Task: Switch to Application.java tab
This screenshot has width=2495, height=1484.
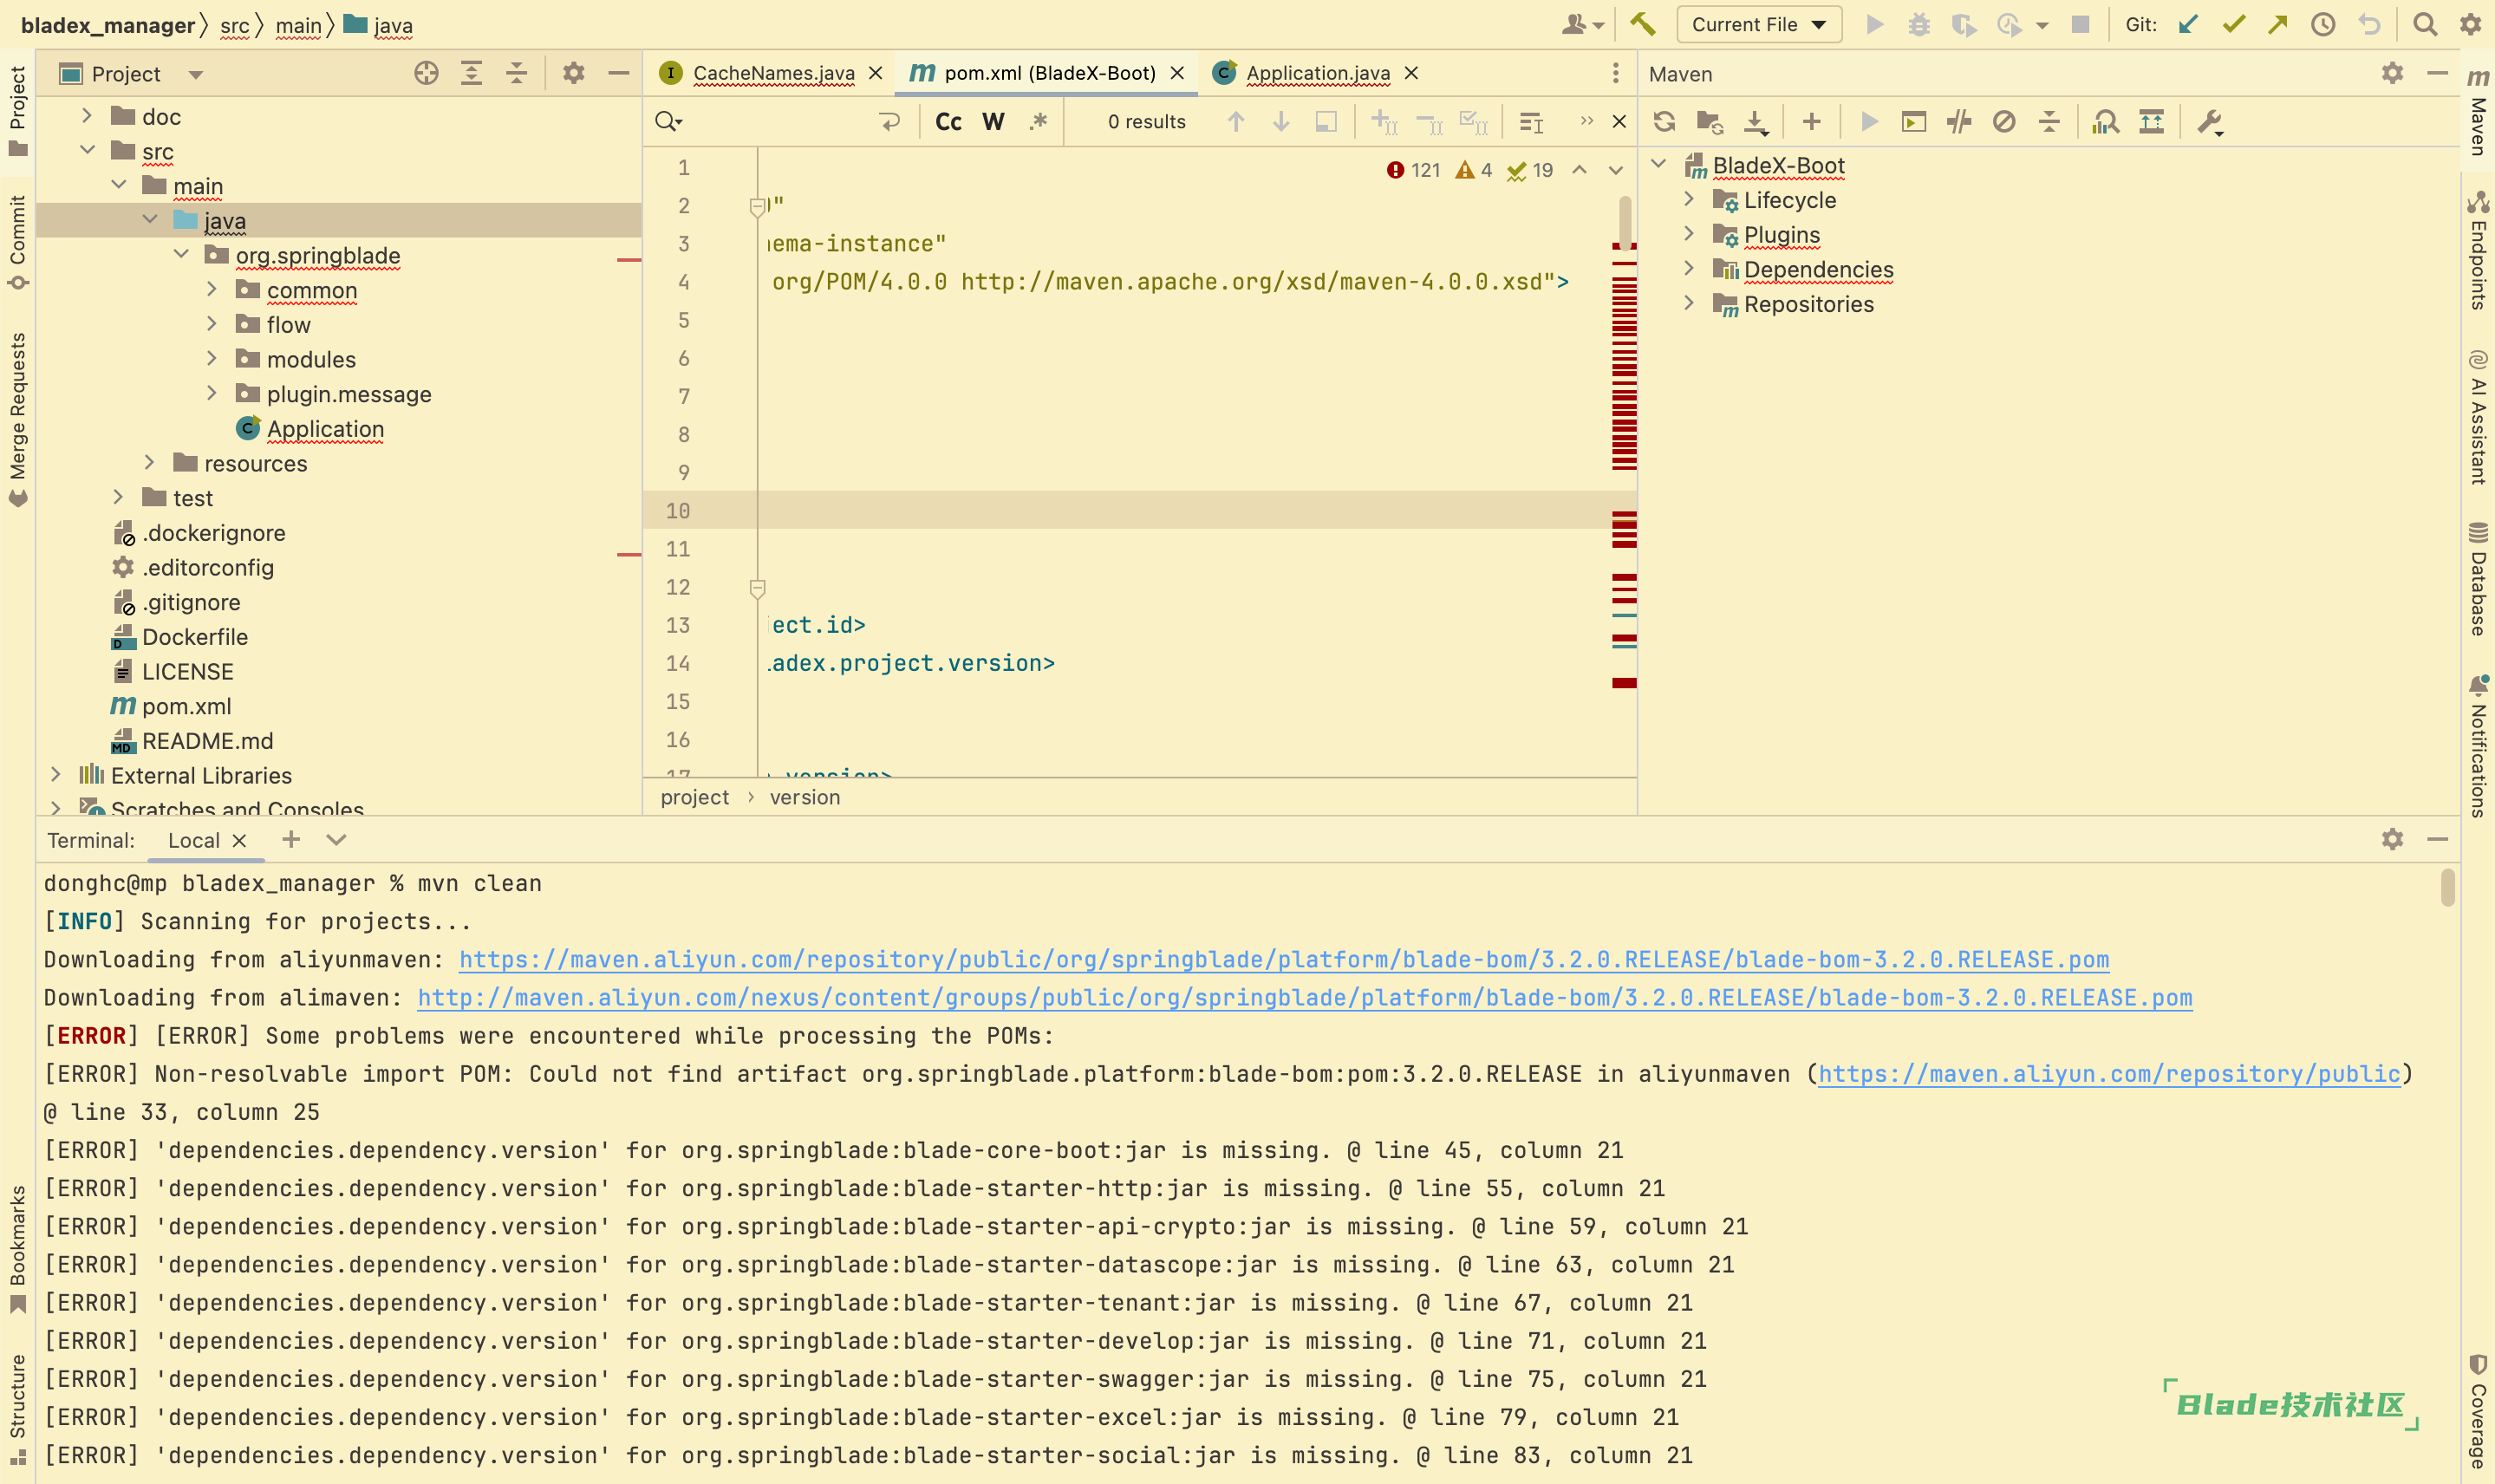Action: tap(1317, 73)
